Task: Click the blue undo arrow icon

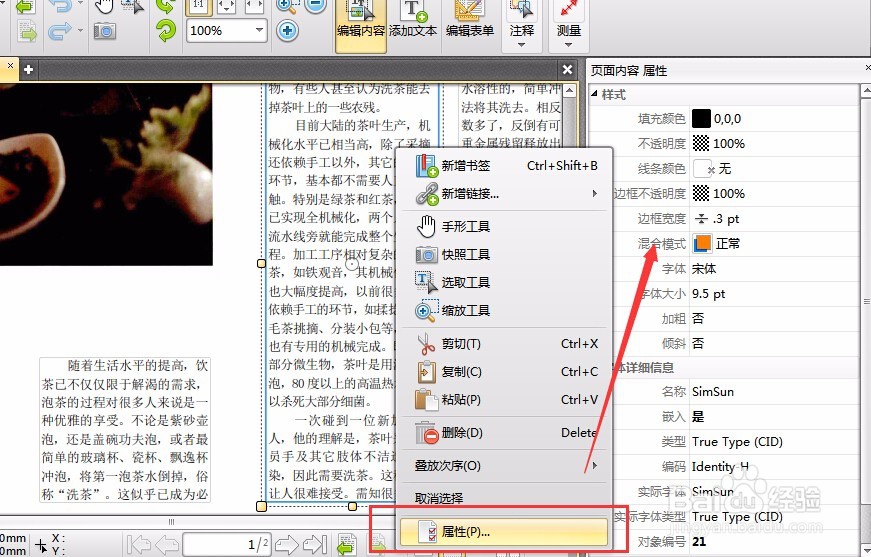Action: (x=61, y=7)
